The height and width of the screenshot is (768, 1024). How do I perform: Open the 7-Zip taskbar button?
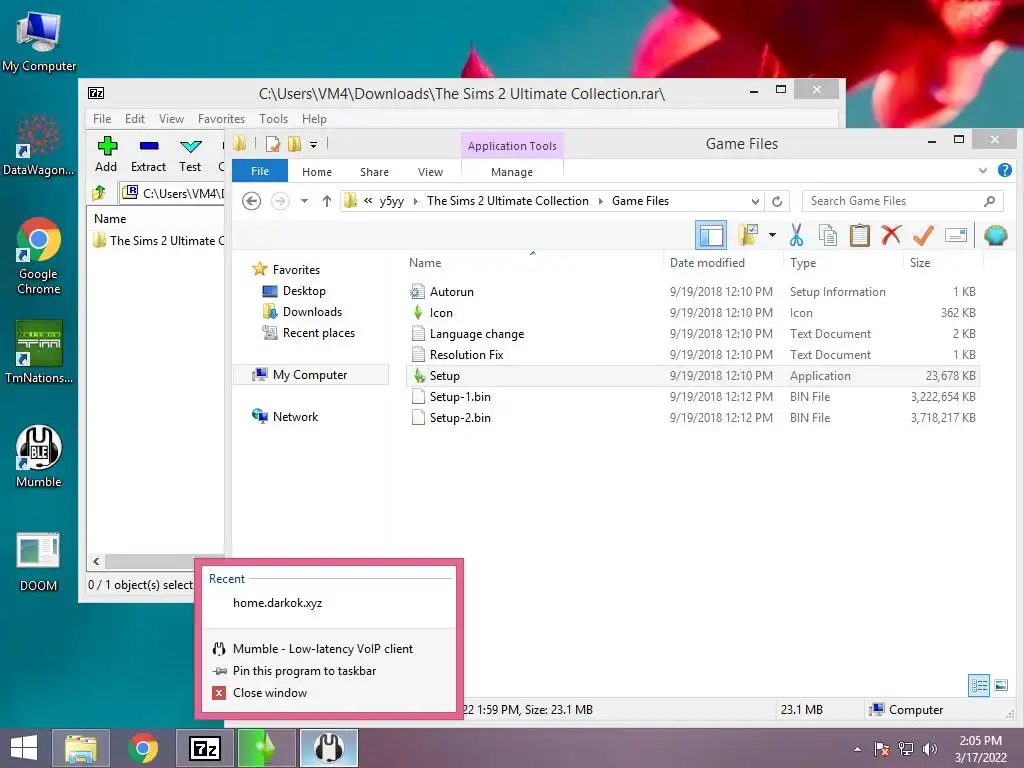click(204, 748)
